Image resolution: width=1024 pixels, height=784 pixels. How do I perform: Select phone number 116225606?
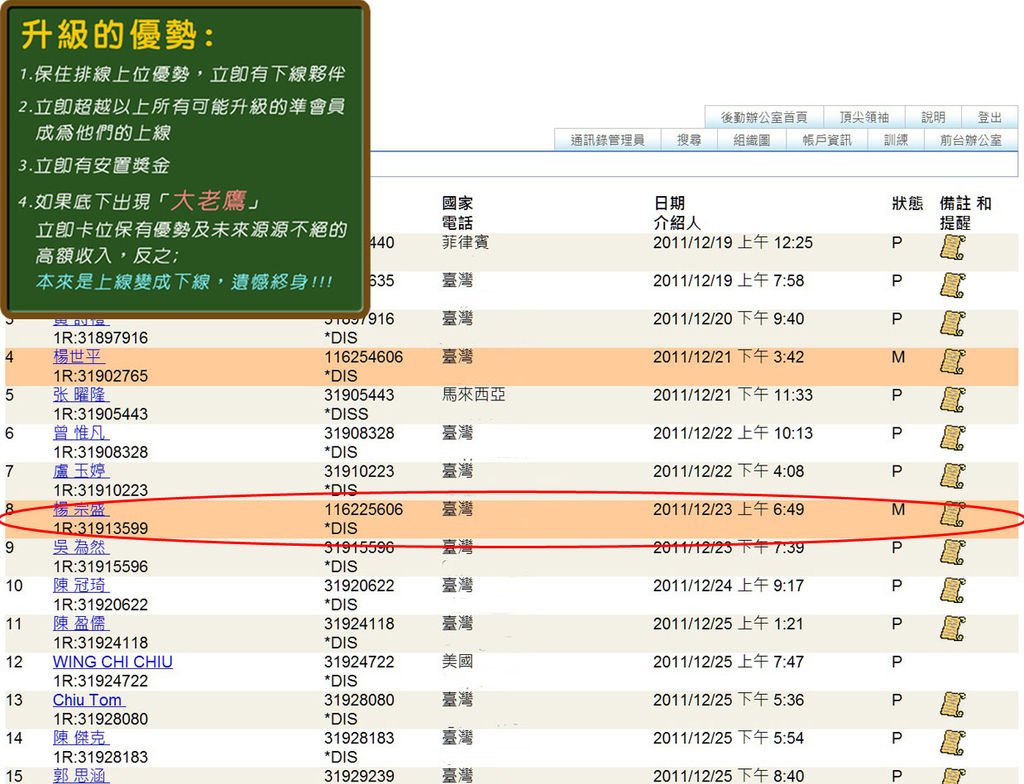coord(364,509)
